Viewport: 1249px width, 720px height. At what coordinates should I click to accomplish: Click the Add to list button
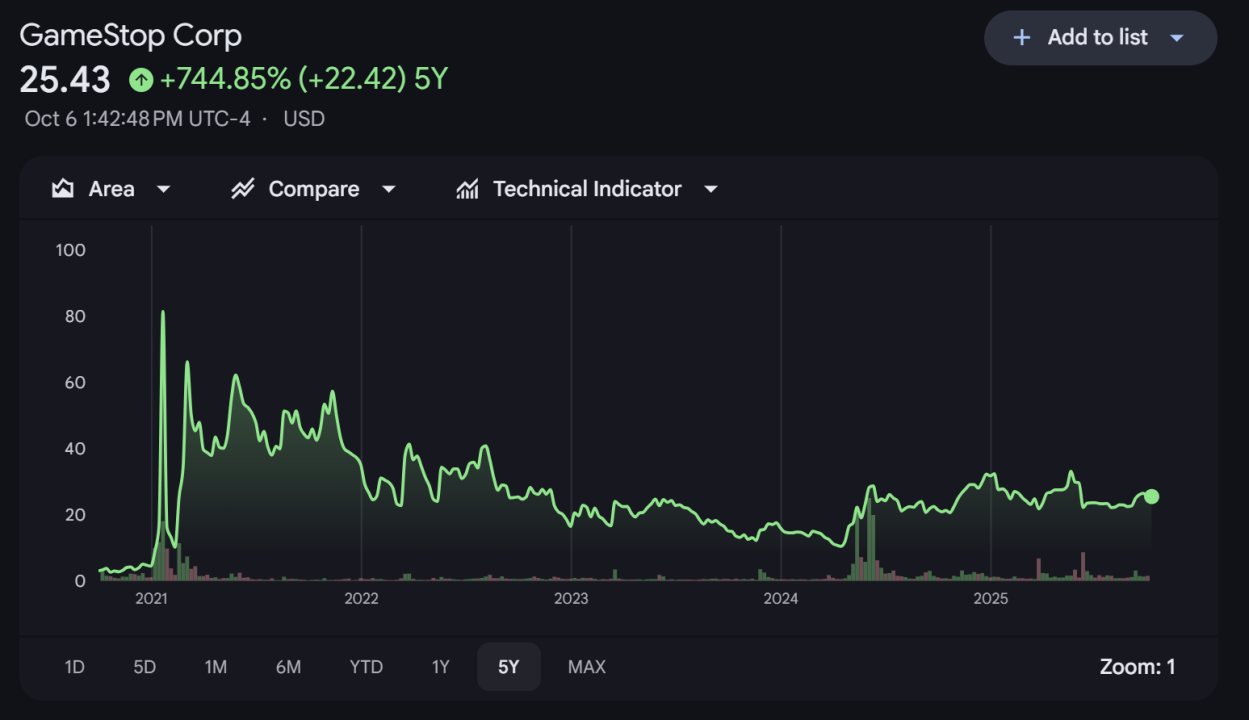coord(1097,38)
